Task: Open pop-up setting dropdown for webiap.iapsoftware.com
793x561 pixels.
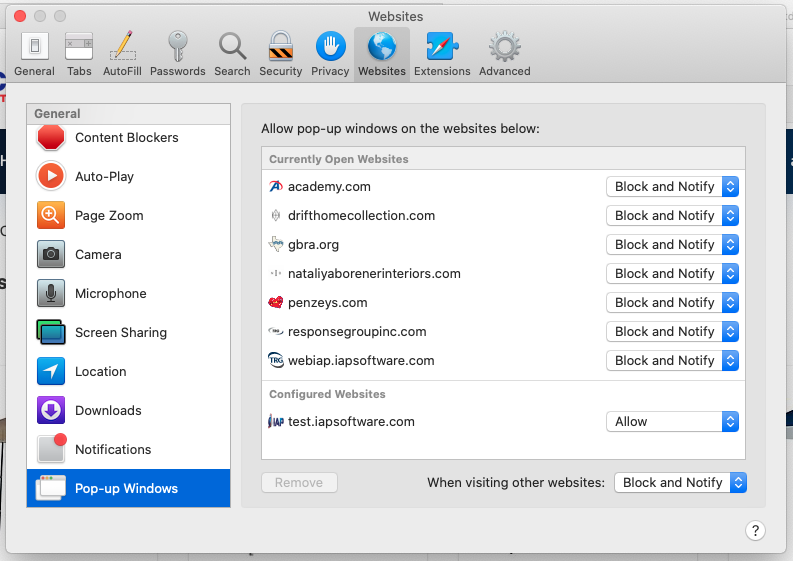Action: pos(672,361)
